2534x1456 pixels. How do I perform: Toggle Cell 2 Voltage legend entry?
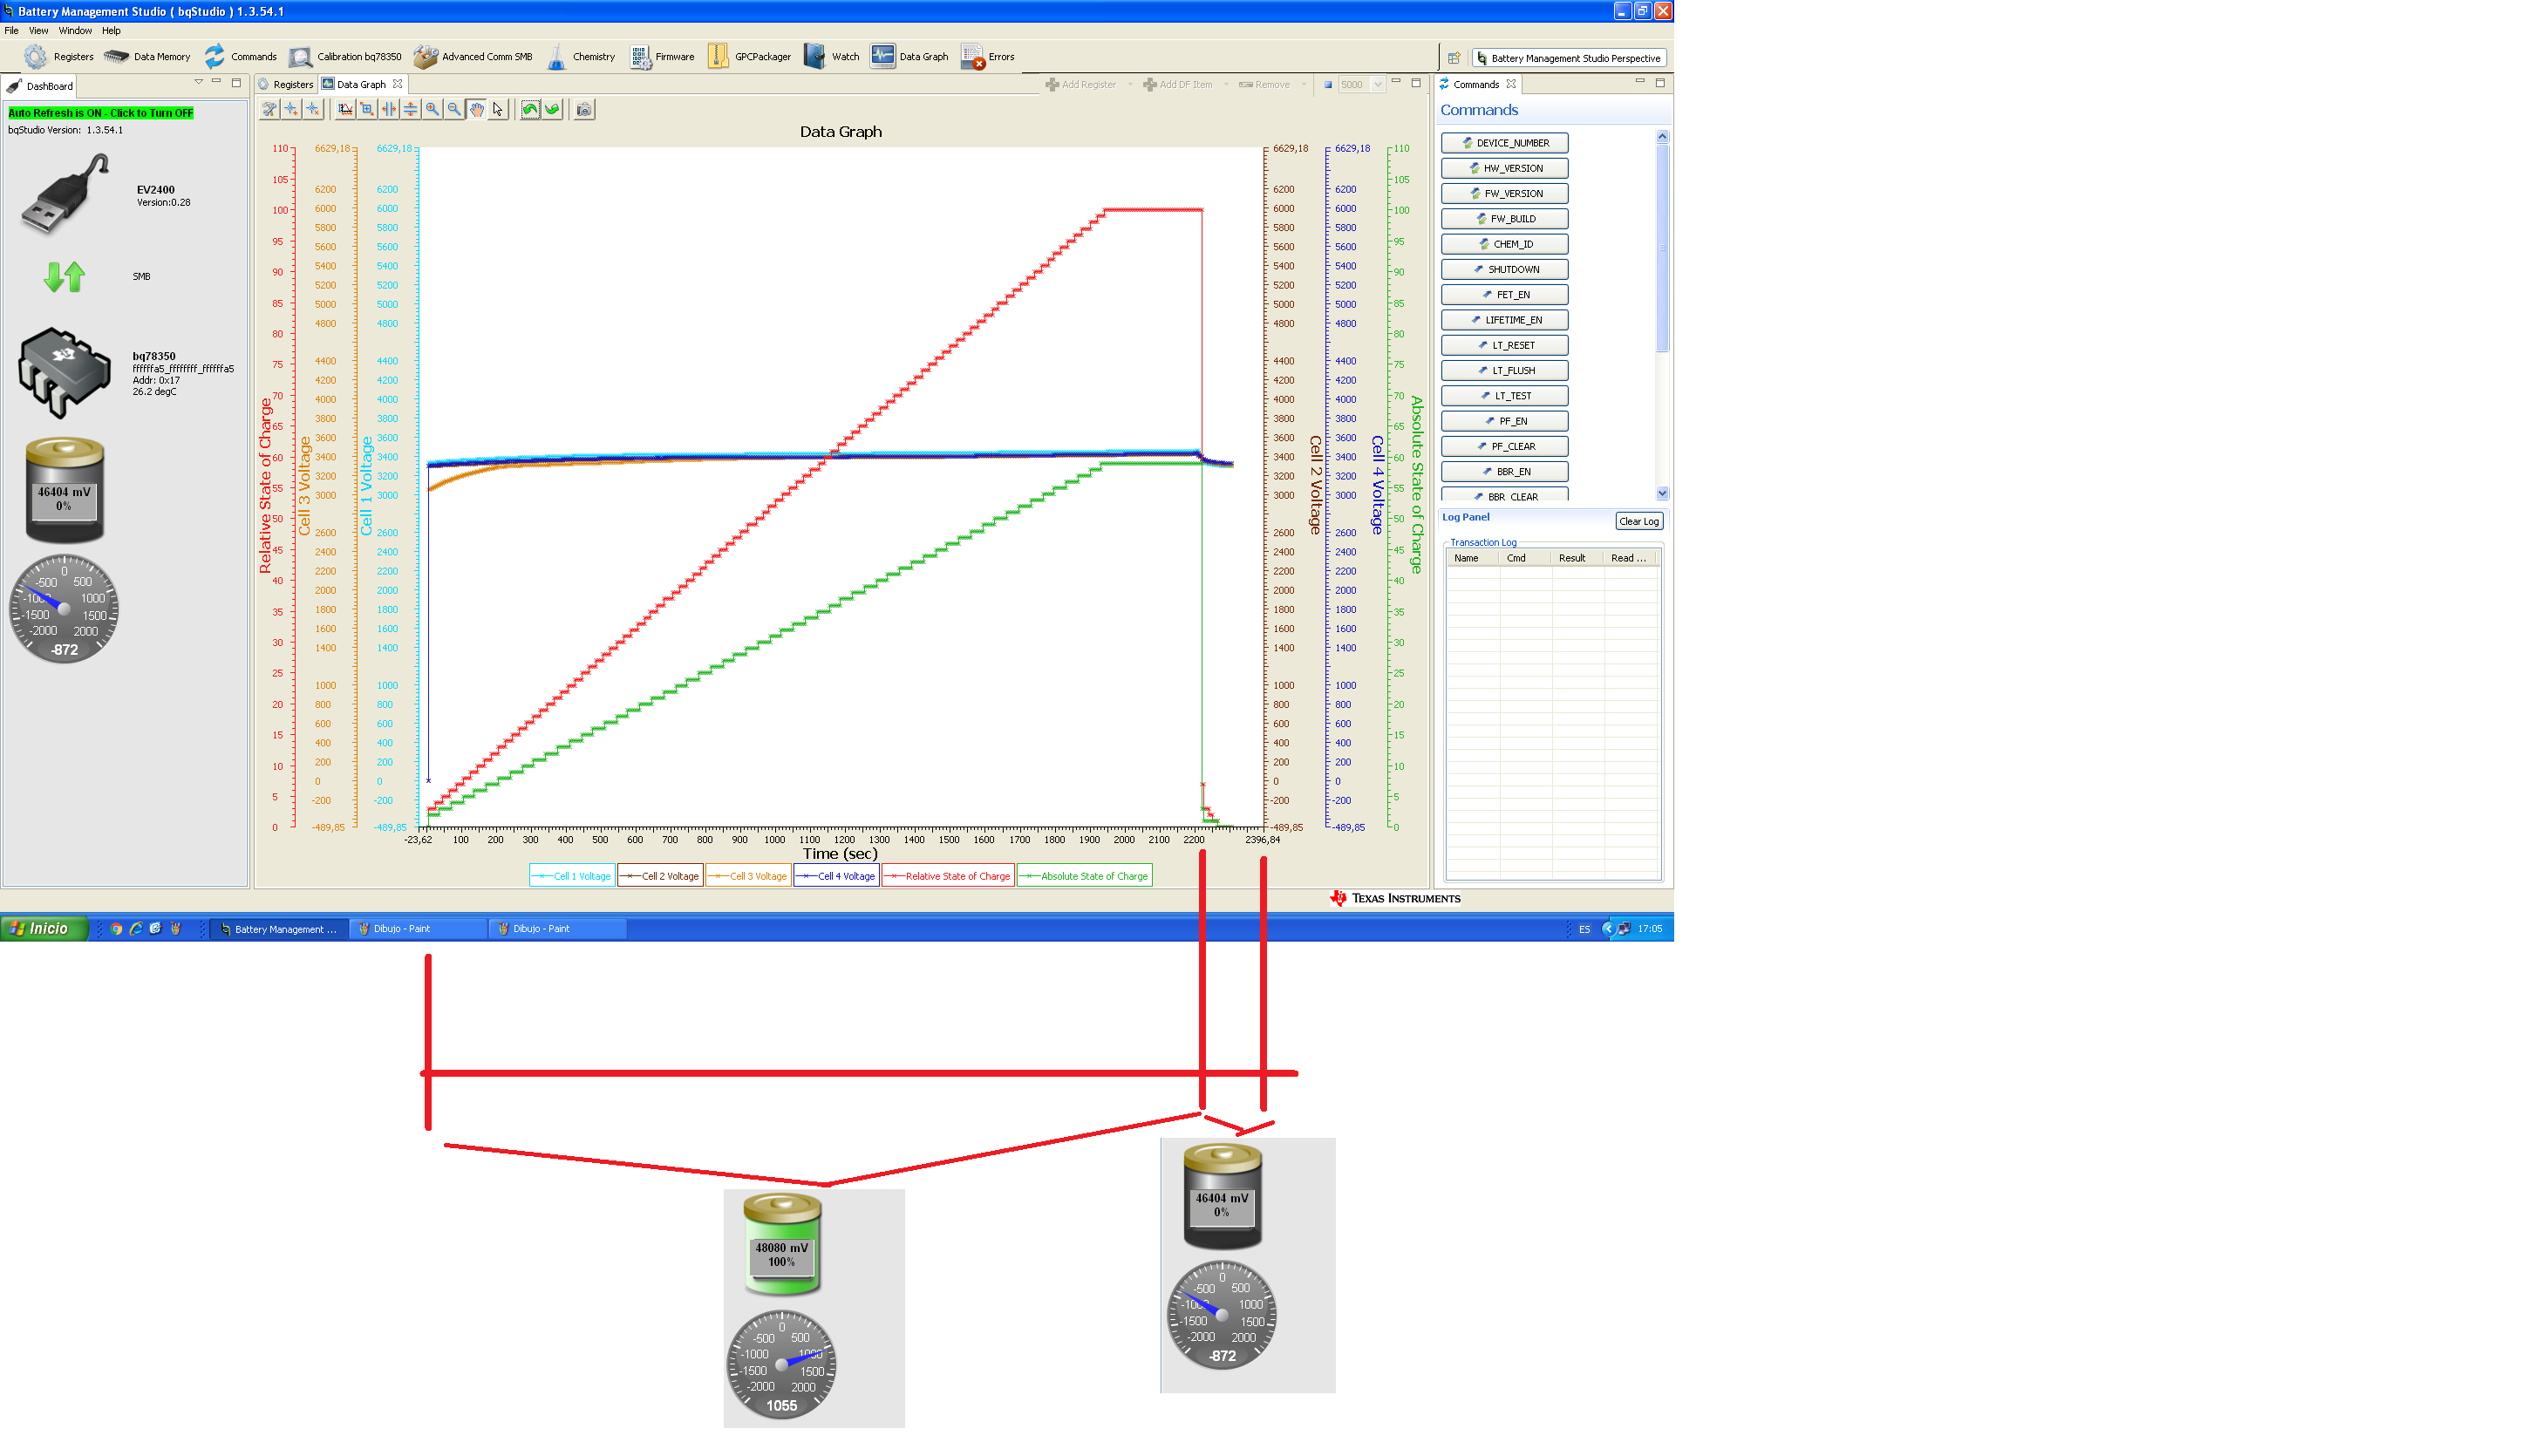tap(660, 876)
